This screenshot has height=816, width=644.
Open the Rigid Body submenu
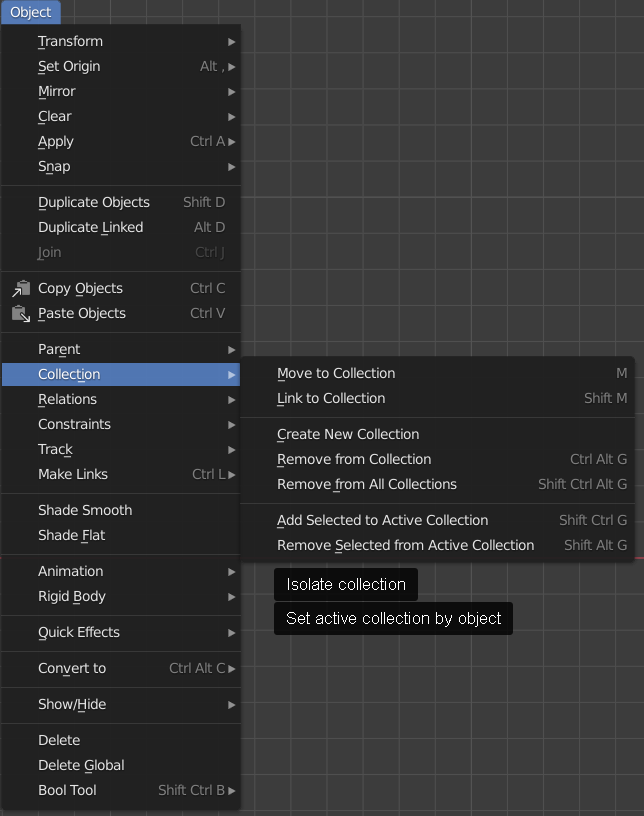click(121, 596)
